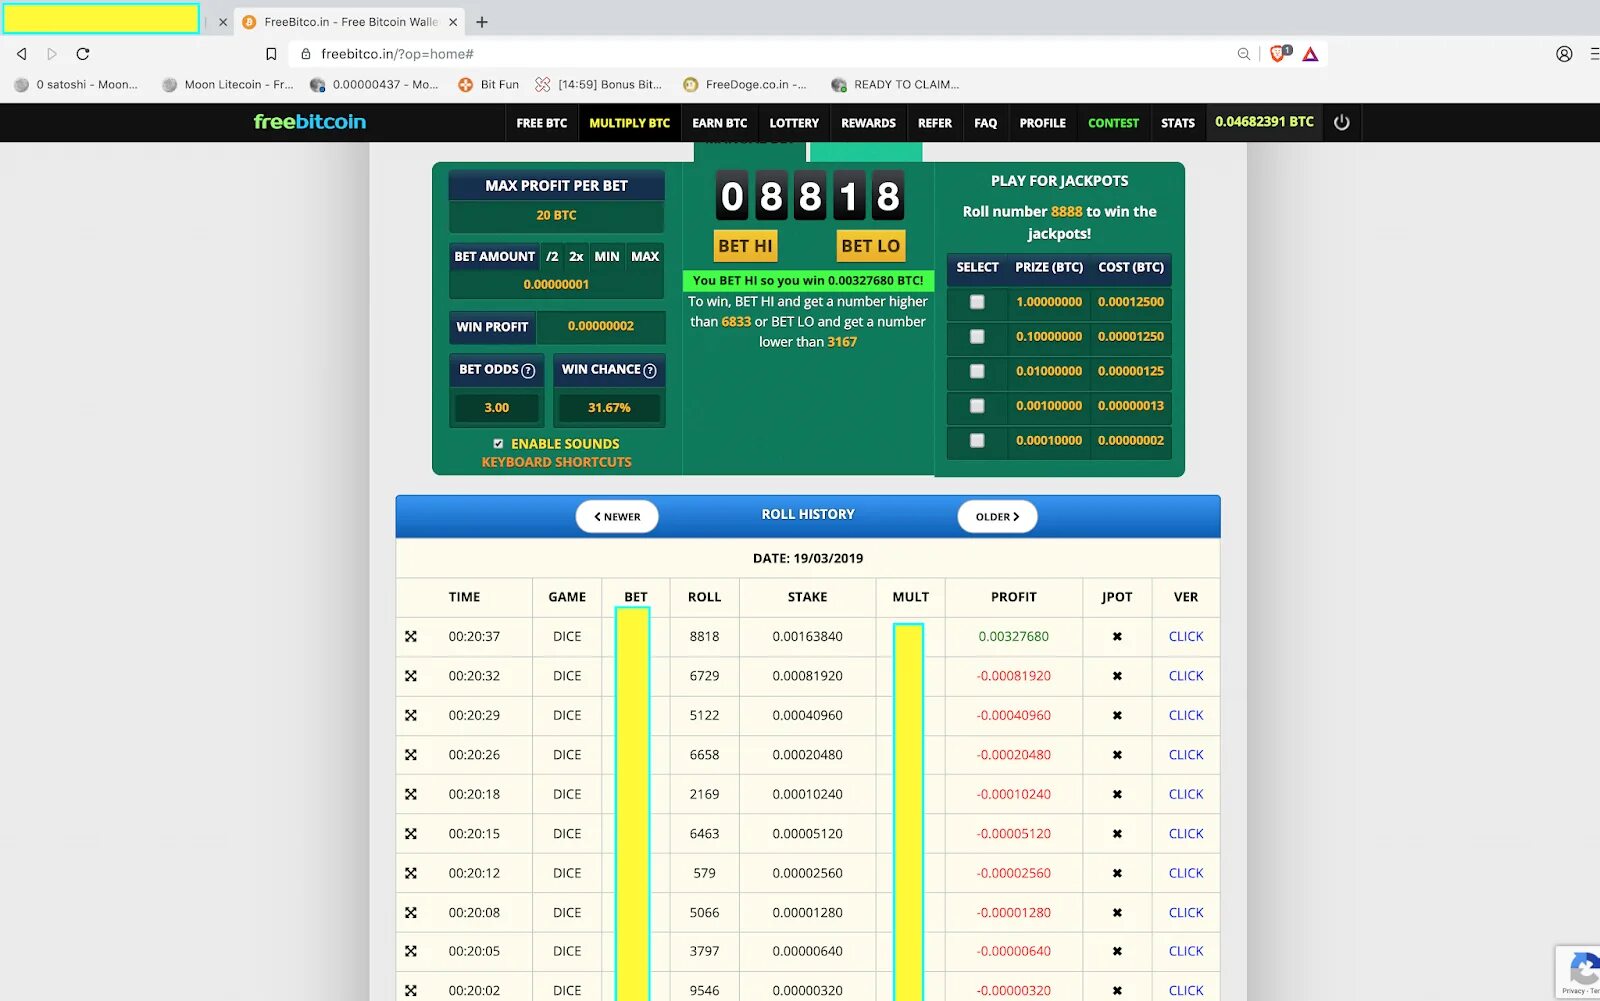Double the bet amount with 2x

[x=576, y=257]
